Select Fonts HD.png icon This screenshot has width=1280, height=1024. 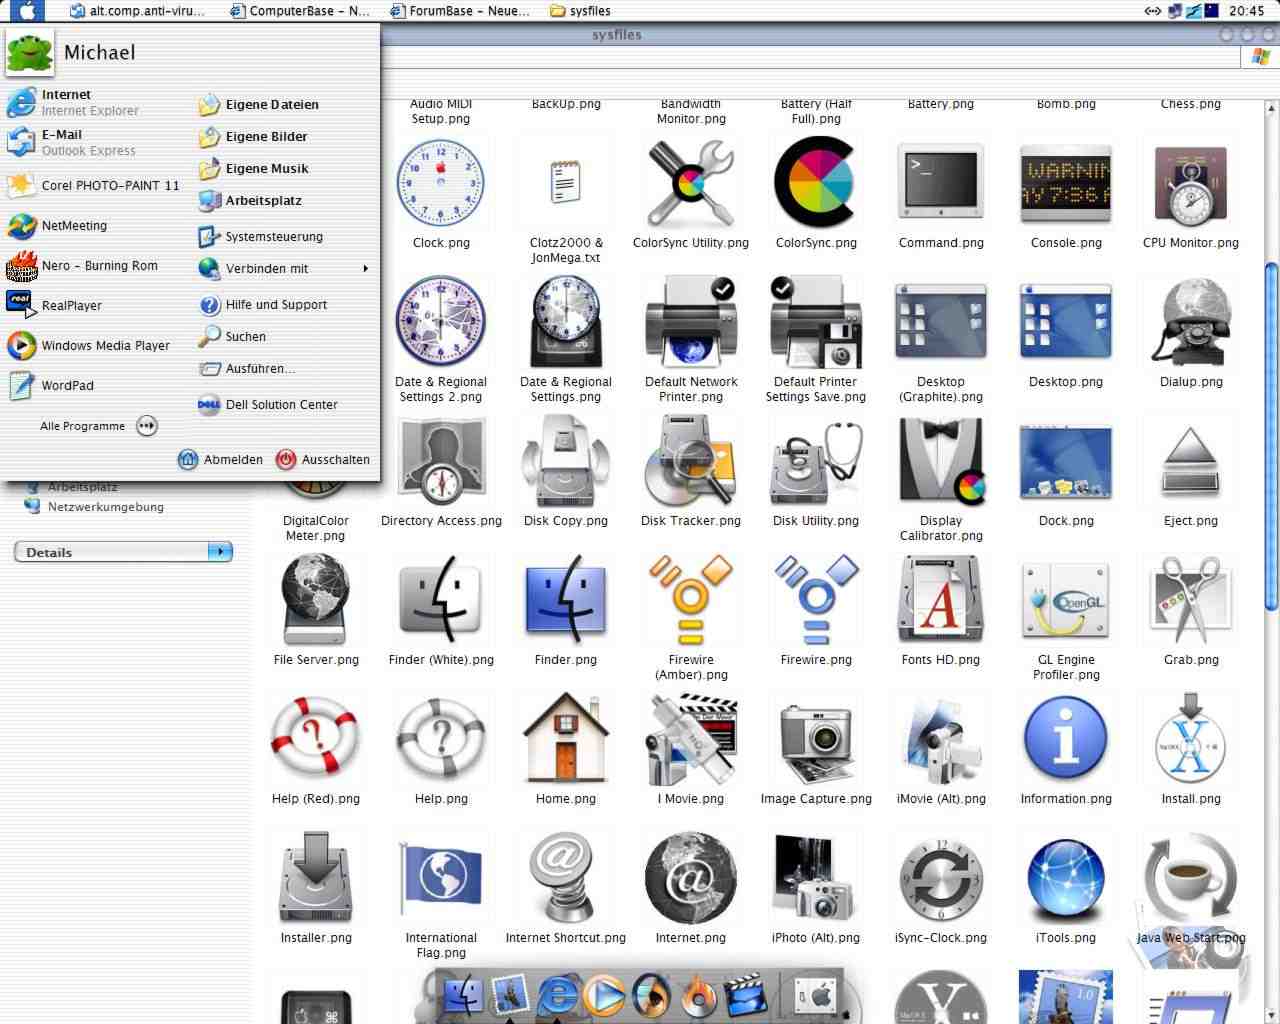pyautogui.click(x=941, y=600)
